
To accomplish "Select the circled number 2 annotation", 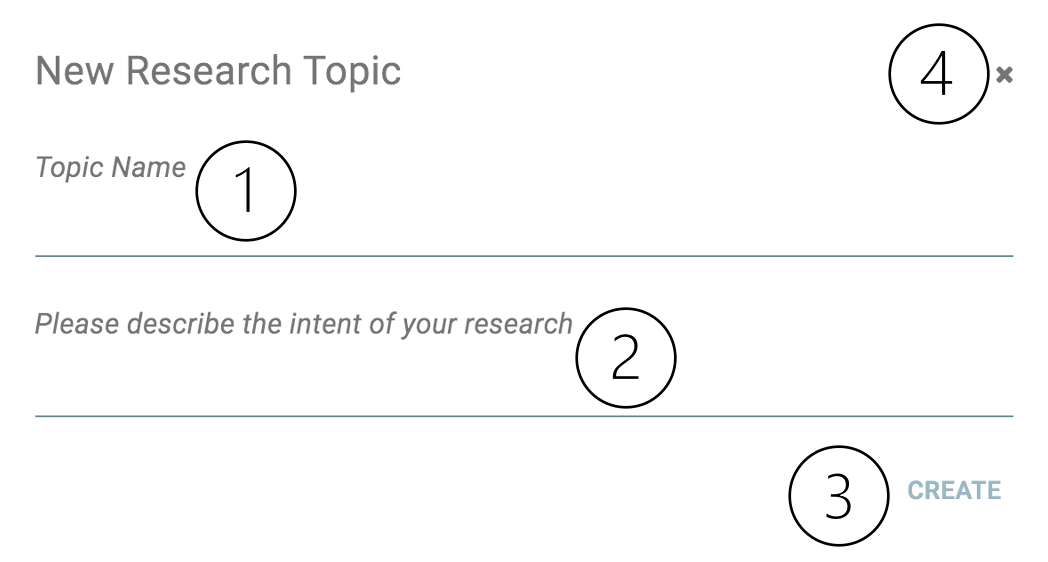I will coord(625,357).
